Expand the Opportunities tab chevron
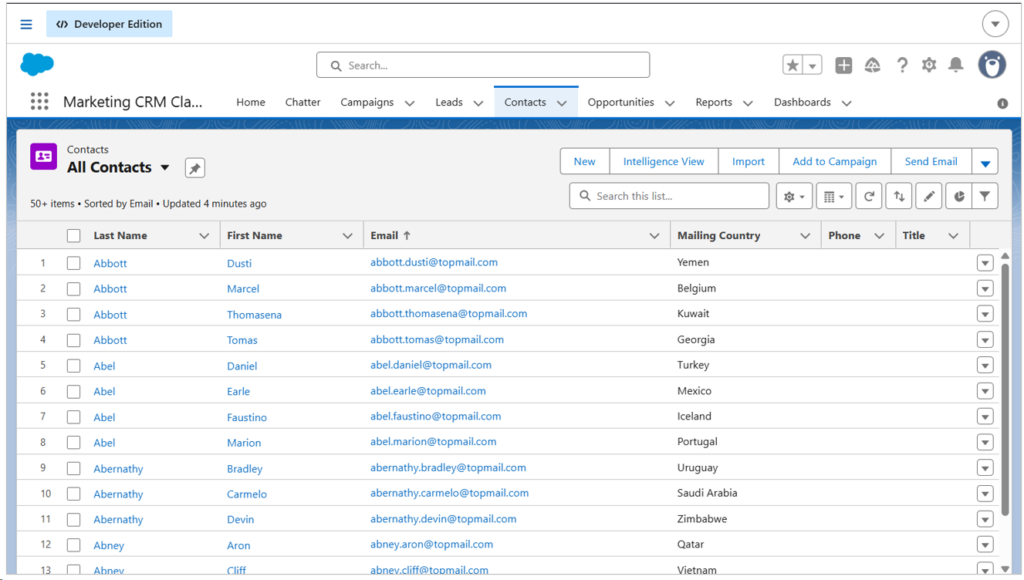1024x580 pixels. 669,103
